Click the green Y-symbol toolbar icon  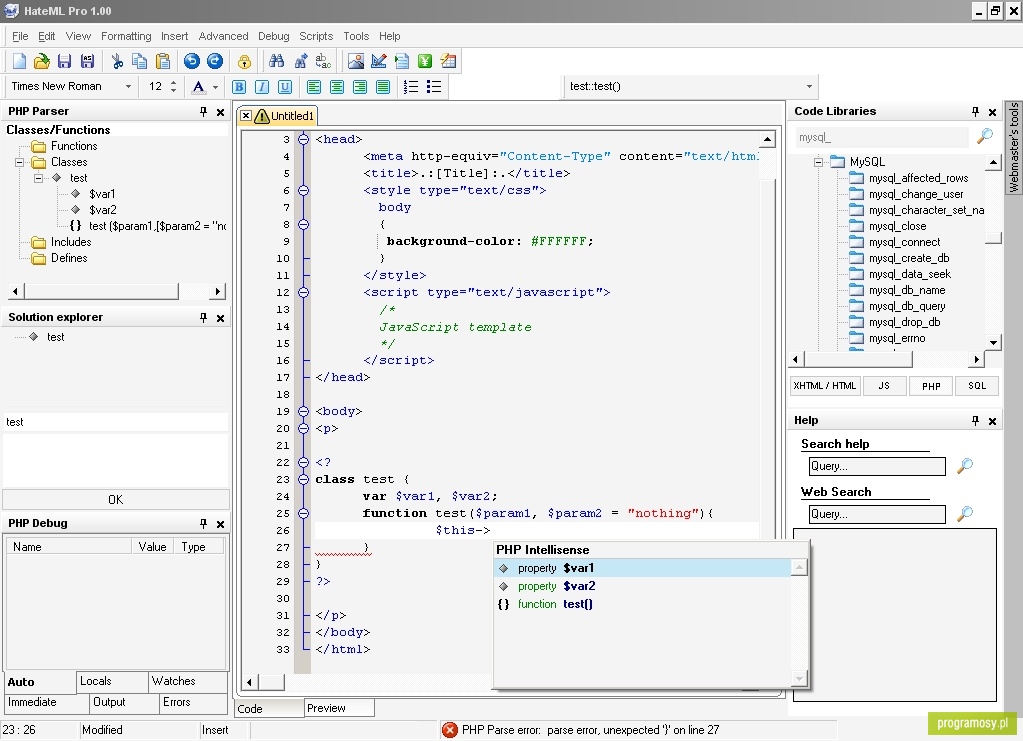[x=425, y=61]
